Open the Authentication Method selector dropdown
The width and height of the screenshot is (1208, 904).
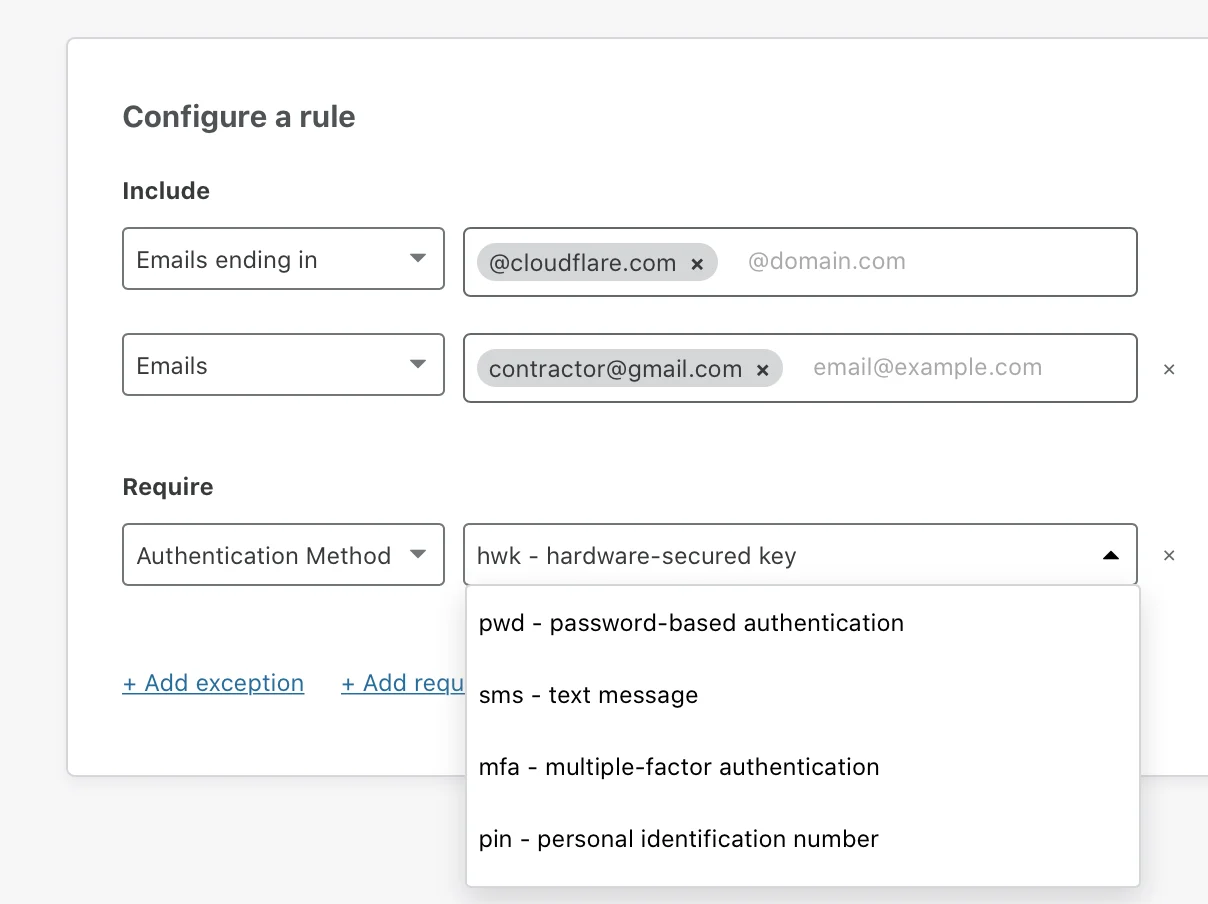tap(283, 555)
